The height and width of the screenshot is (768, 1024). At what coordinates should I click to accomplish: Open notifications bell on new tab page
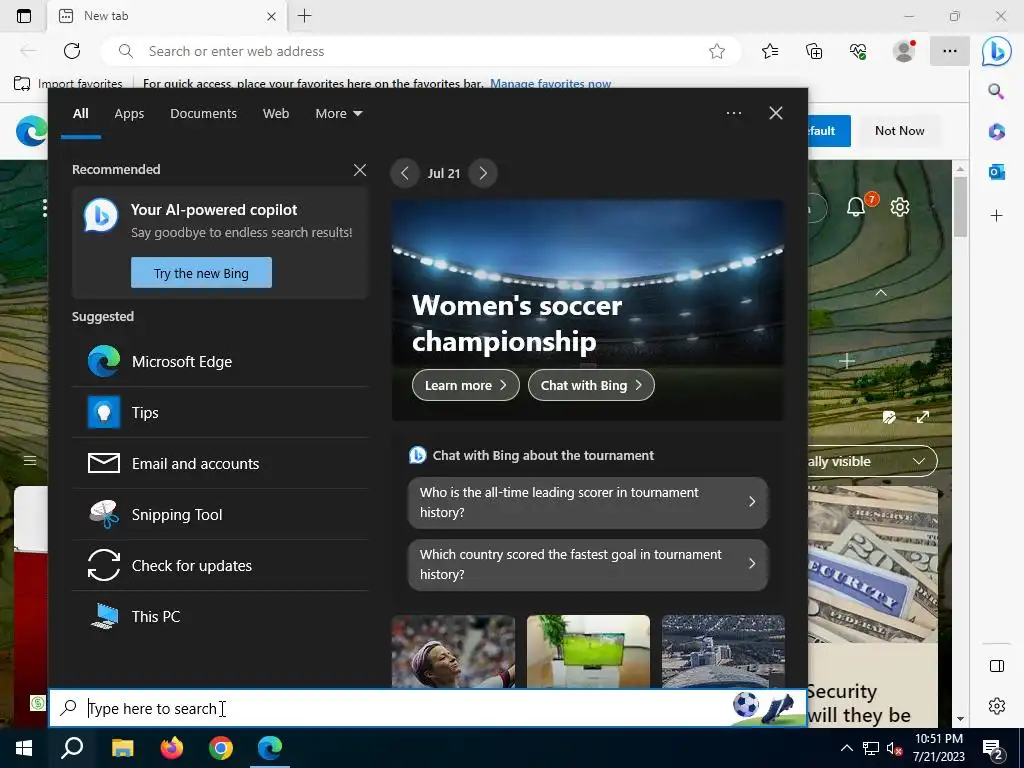tap(856, 208)
